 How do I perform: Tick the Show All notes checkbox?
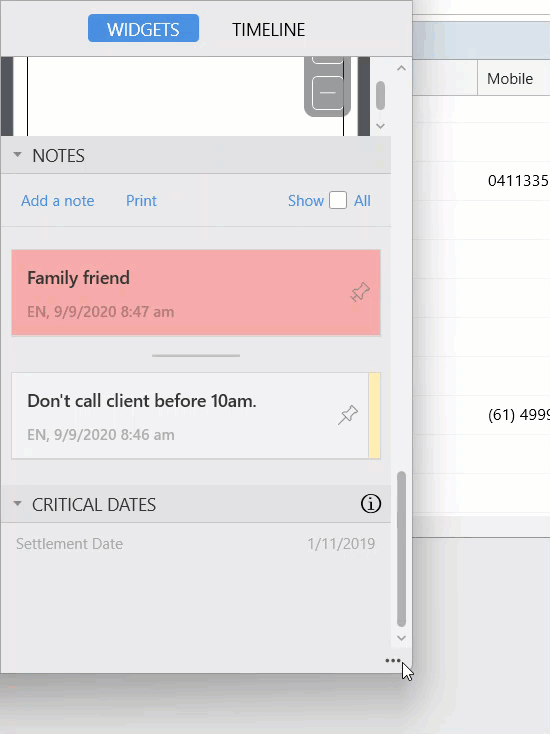[338, 200]
